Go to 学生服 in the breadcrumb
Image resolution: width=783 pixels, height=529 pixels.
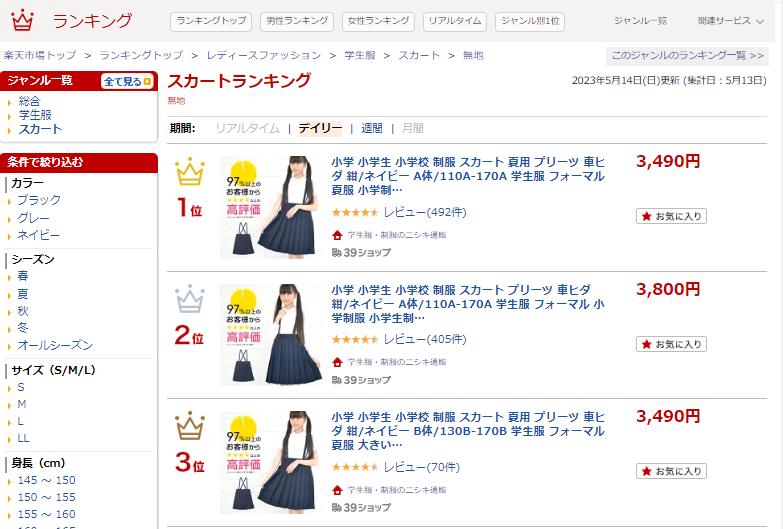tap(360, 55)
